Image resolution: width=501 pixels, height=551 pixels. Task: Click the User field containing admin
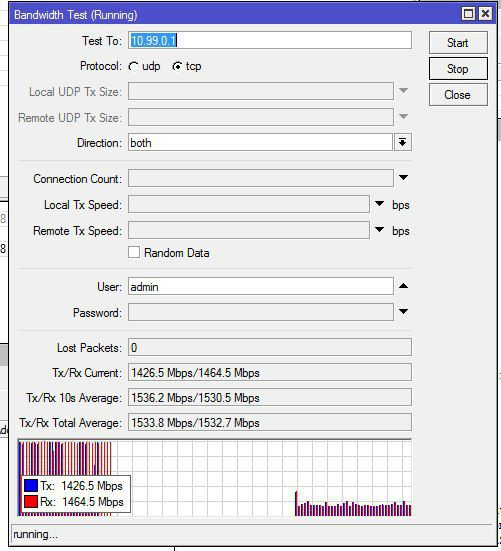click(x=261, y=286)
